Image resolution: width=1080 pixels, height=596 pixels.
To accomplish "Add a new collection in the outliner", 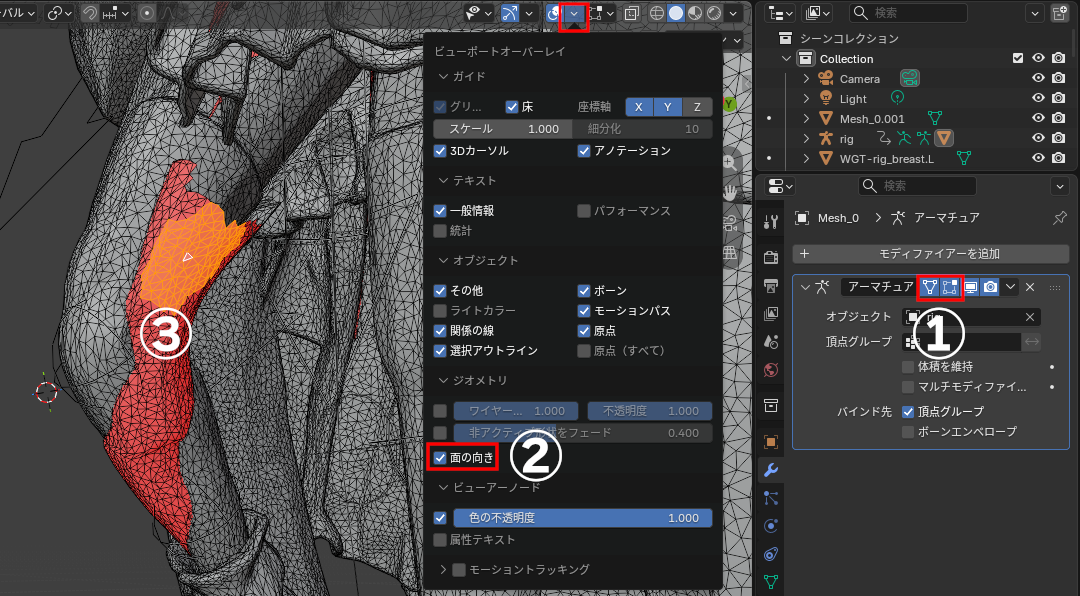I will point(1060,13).
